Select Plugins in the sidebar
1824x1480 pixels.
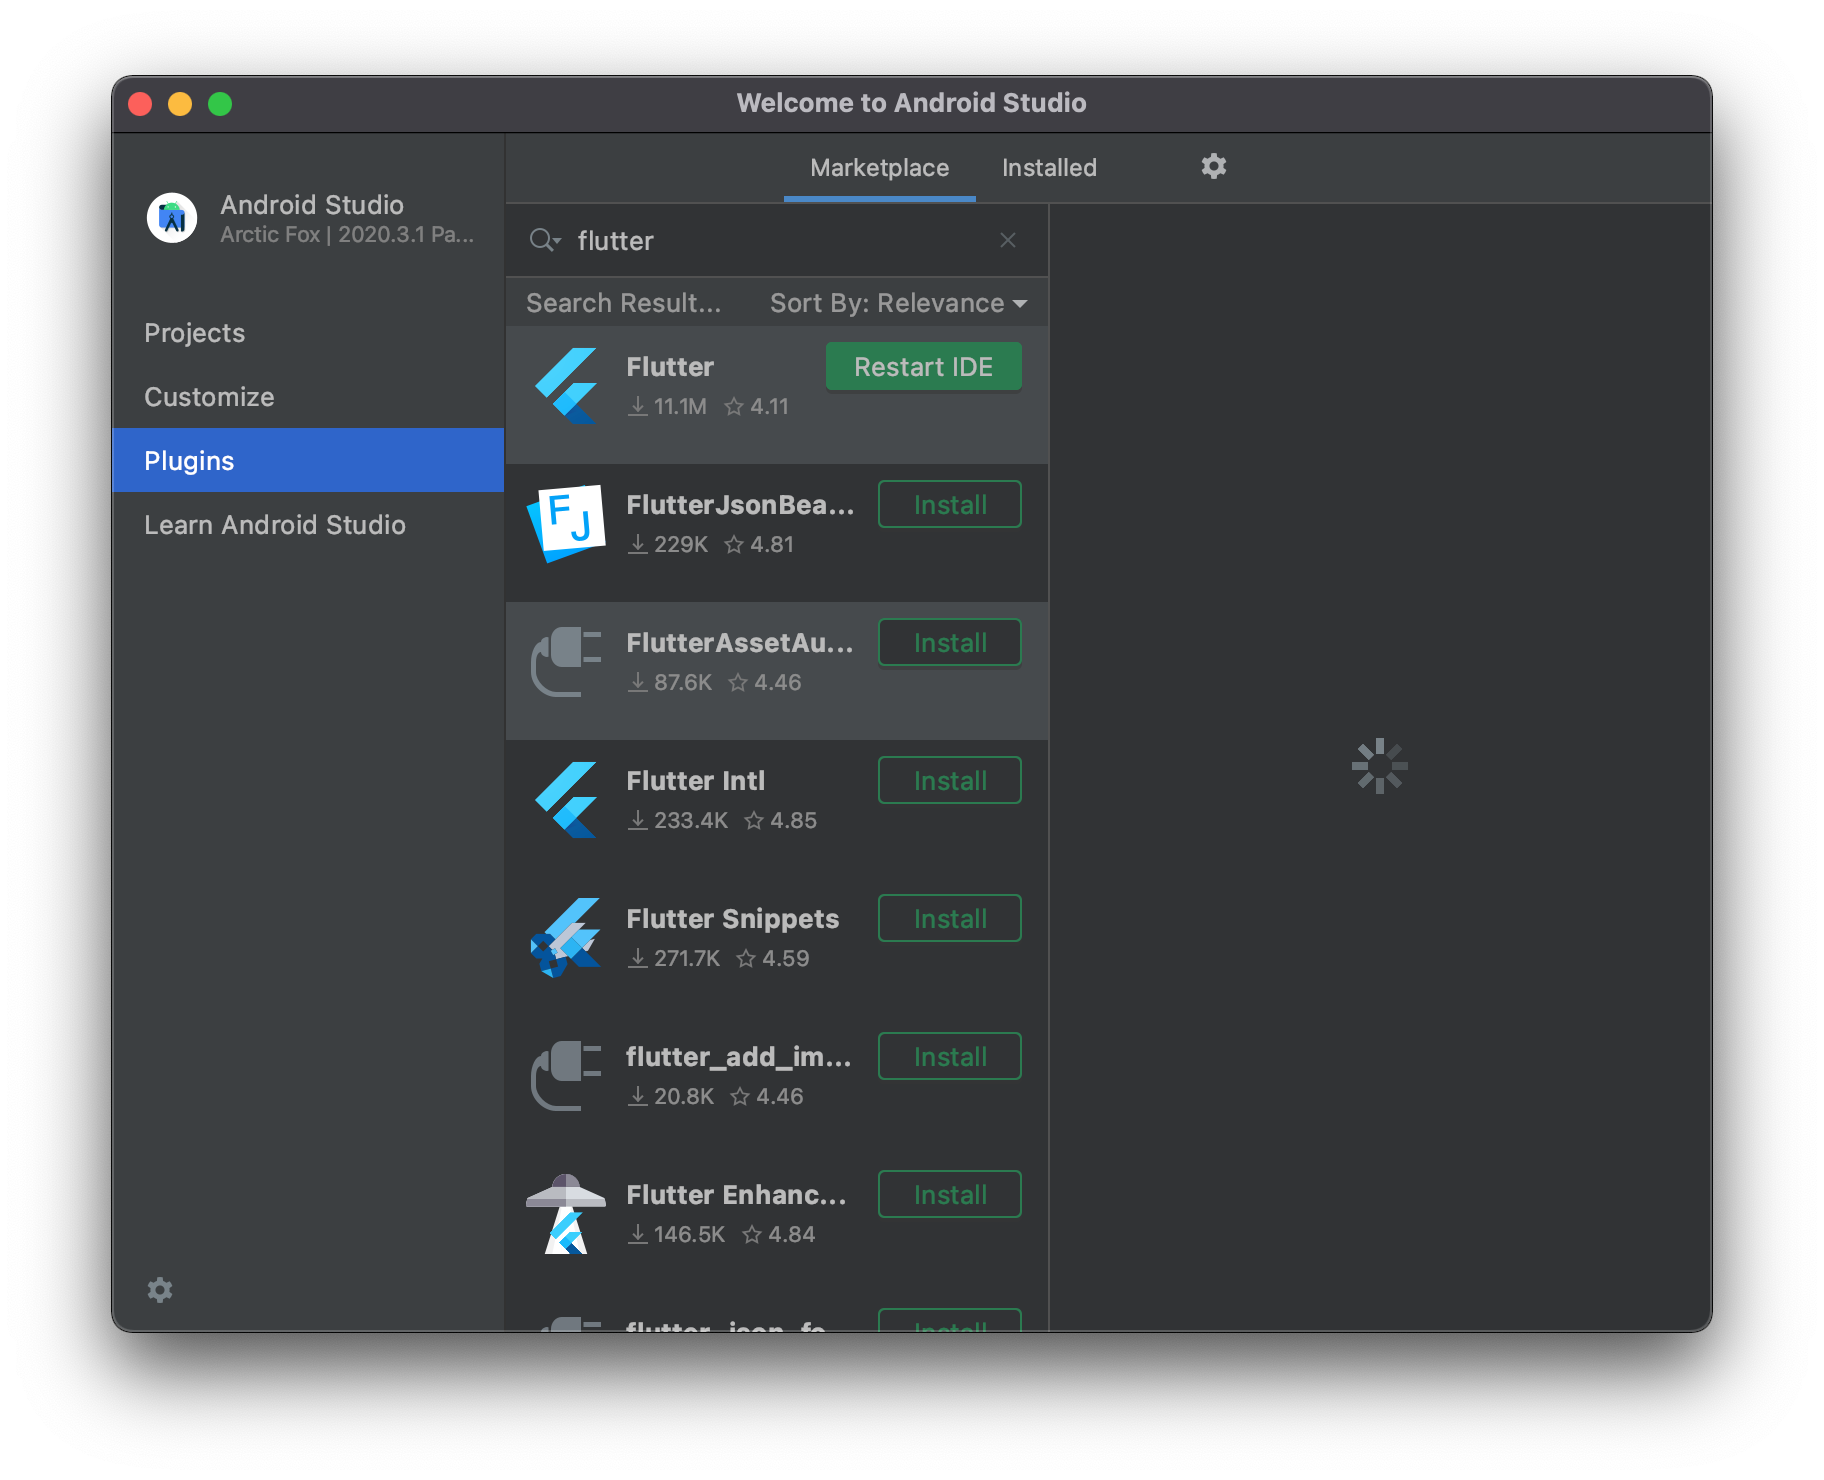(x=308, y=460)
